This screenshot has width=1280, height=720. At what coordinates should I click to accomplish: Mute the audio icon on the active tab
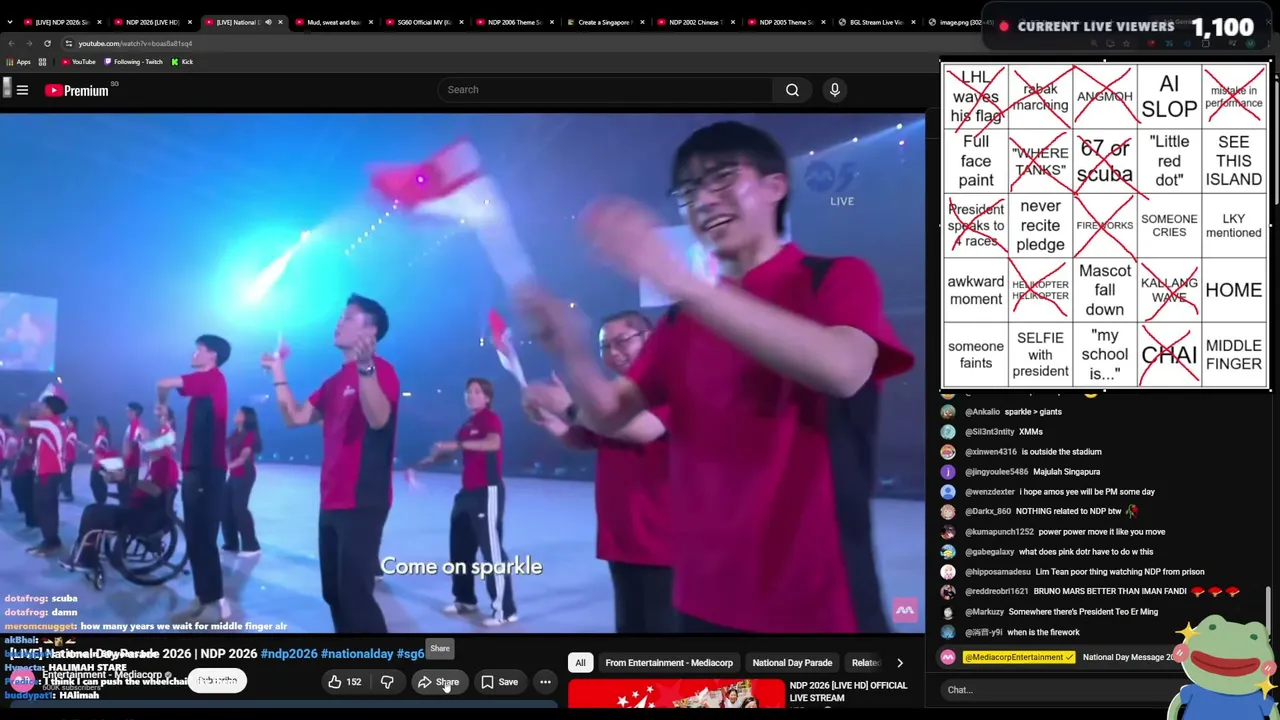pos(267,22)
